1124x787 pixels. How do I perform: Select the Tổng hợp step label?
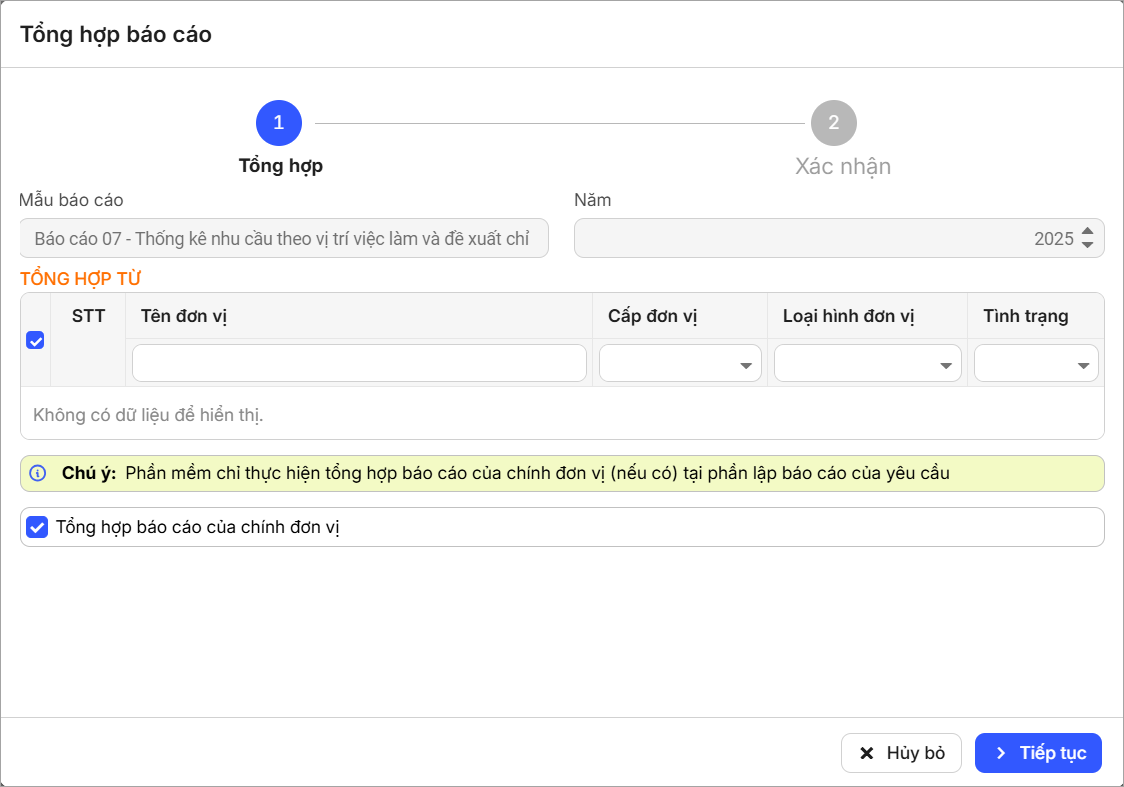(x=280, y=166)
